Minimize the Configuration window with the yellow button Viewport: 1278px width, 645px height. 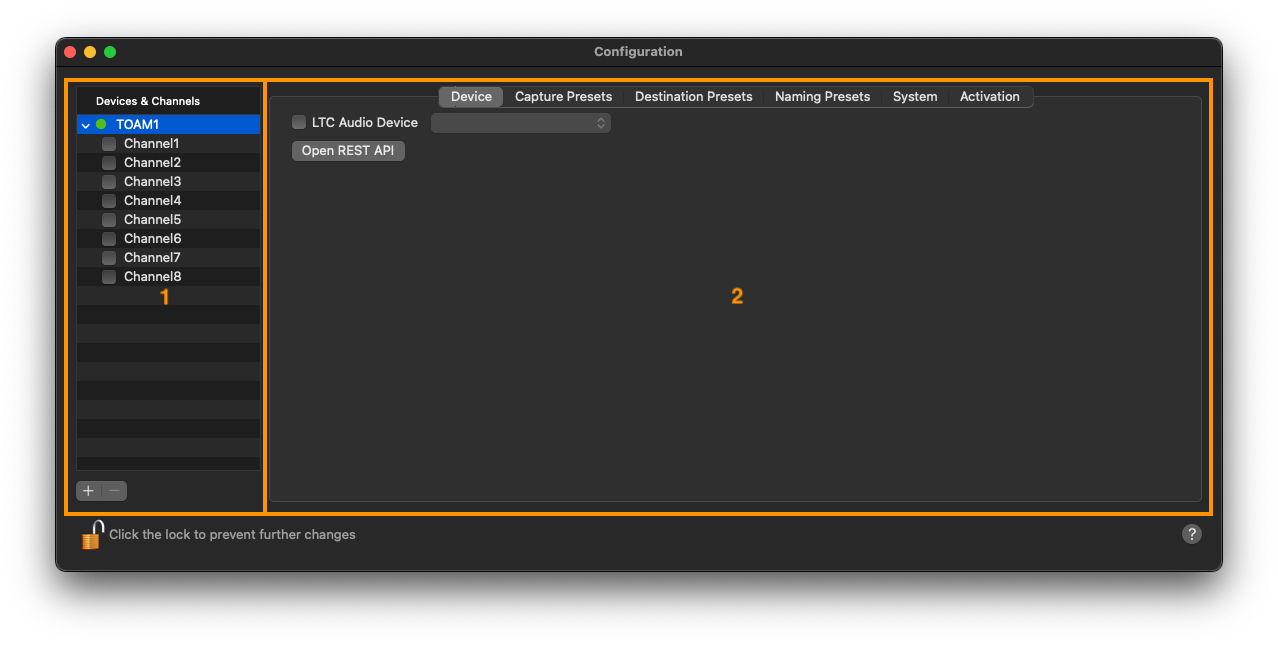(90, 52)
